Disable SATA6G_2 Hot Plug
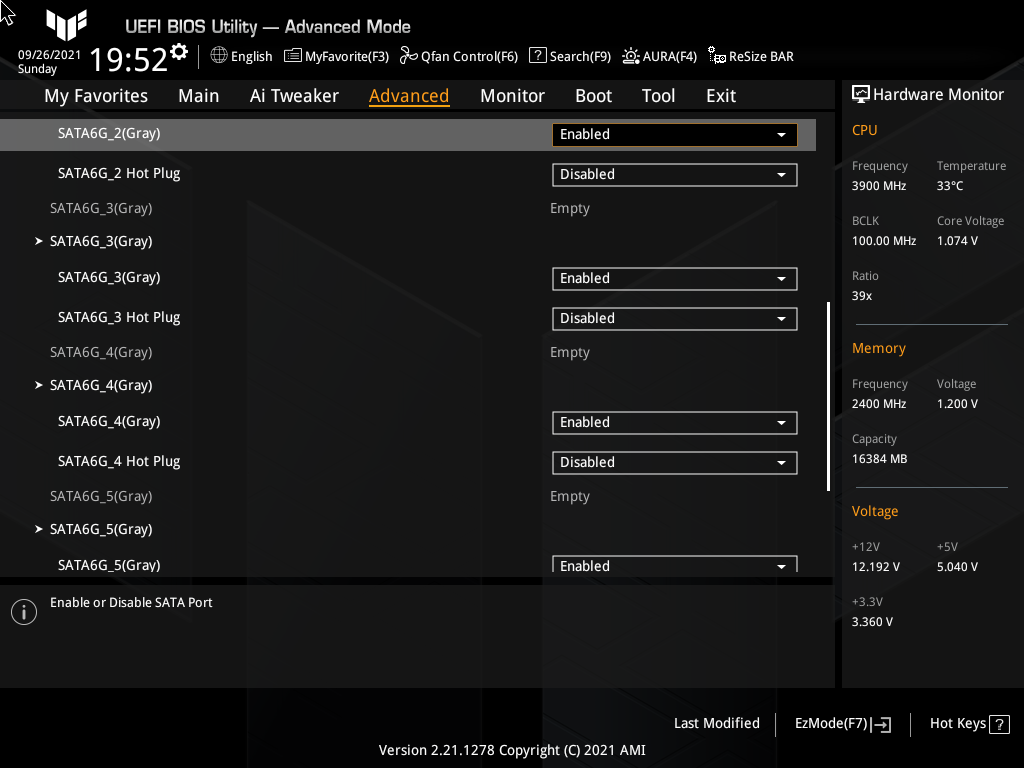 pyautogui.click(x=674, y=174)
